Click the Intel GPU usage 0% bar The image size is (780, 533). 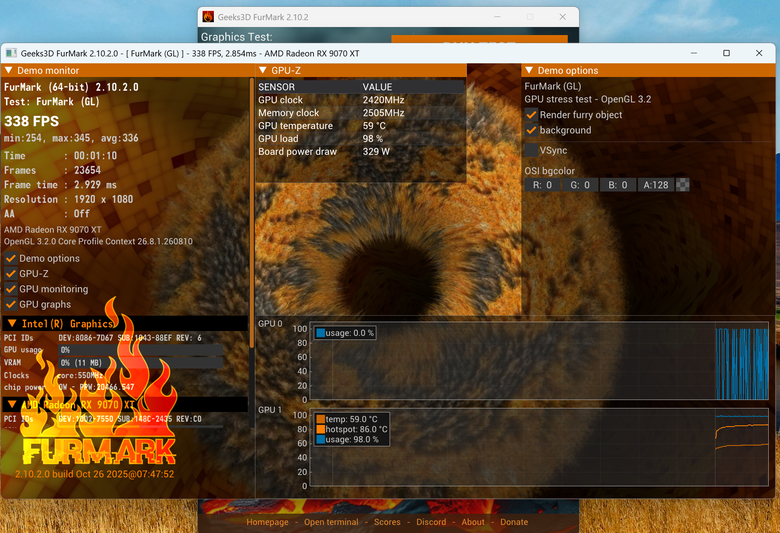[x=141, y=350]
